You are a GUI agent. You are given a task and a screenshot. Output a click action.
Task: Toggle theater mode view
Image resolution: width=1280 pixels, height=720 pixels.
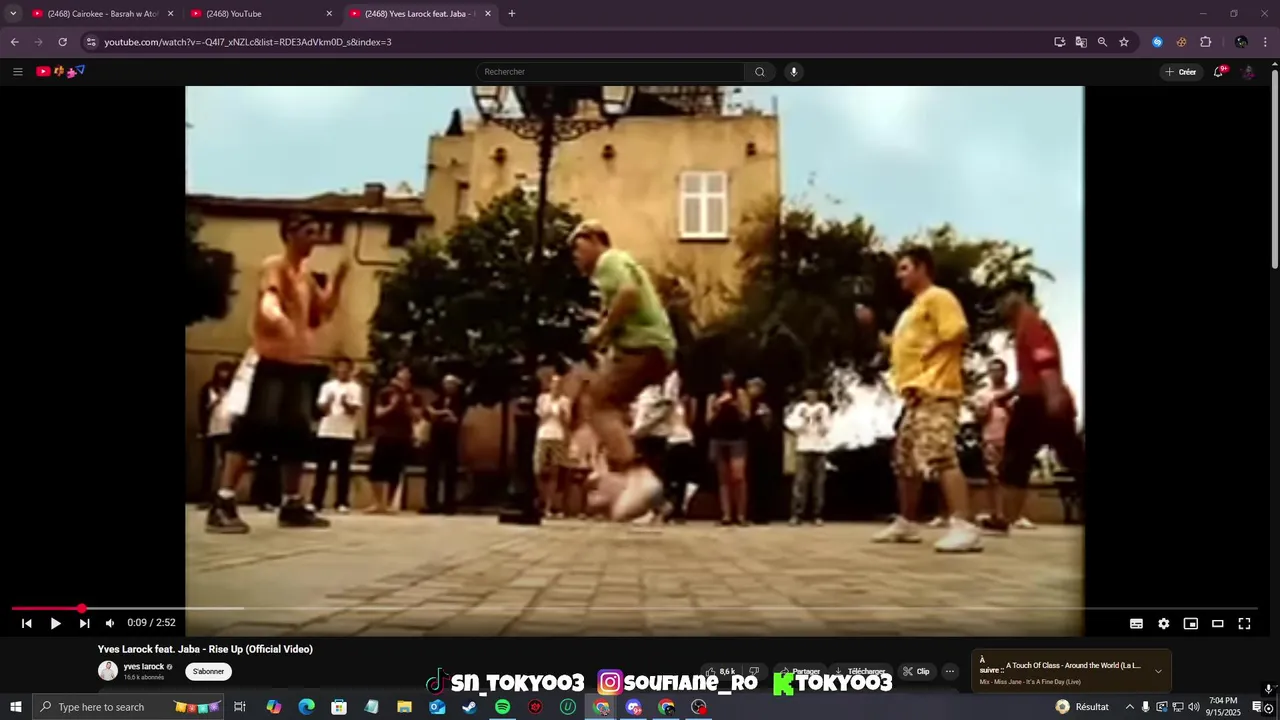click(x=1218, y=623)
